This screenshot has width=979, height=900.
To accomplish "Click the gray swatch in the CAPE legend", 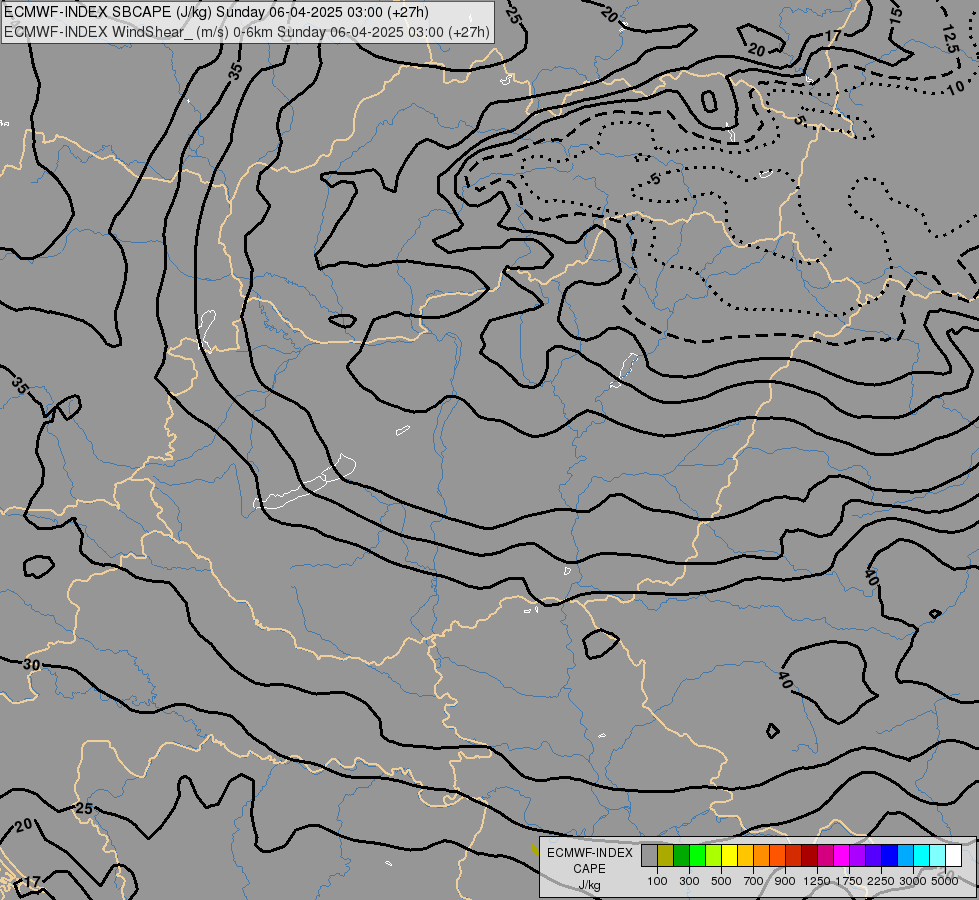I will tap(649, 855).
